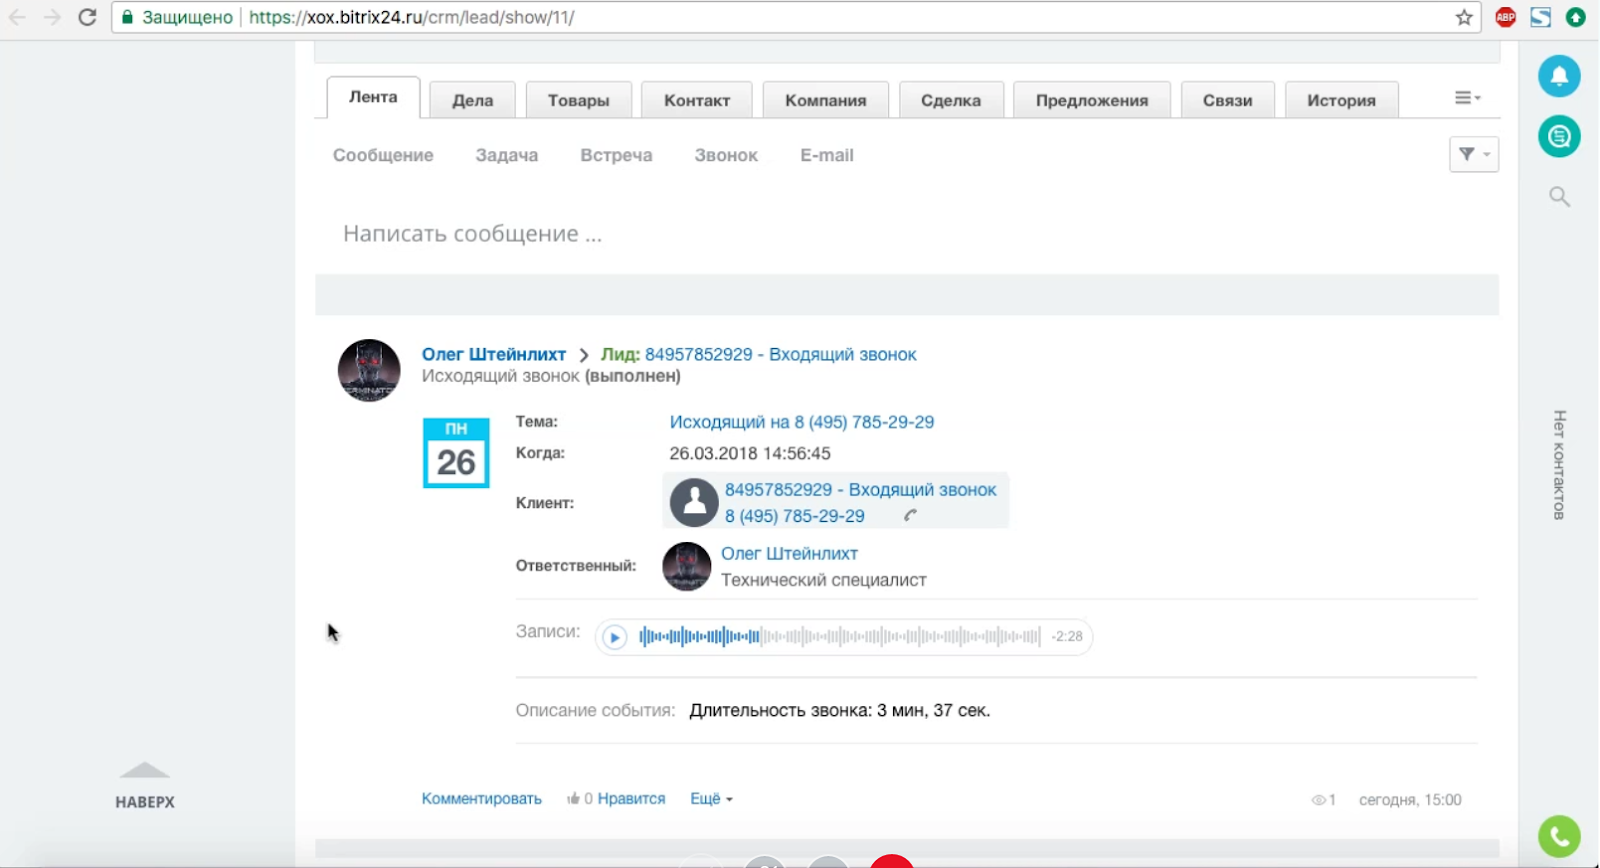Open the История tab
1600x868 pixels.
tap(1341, 100)
